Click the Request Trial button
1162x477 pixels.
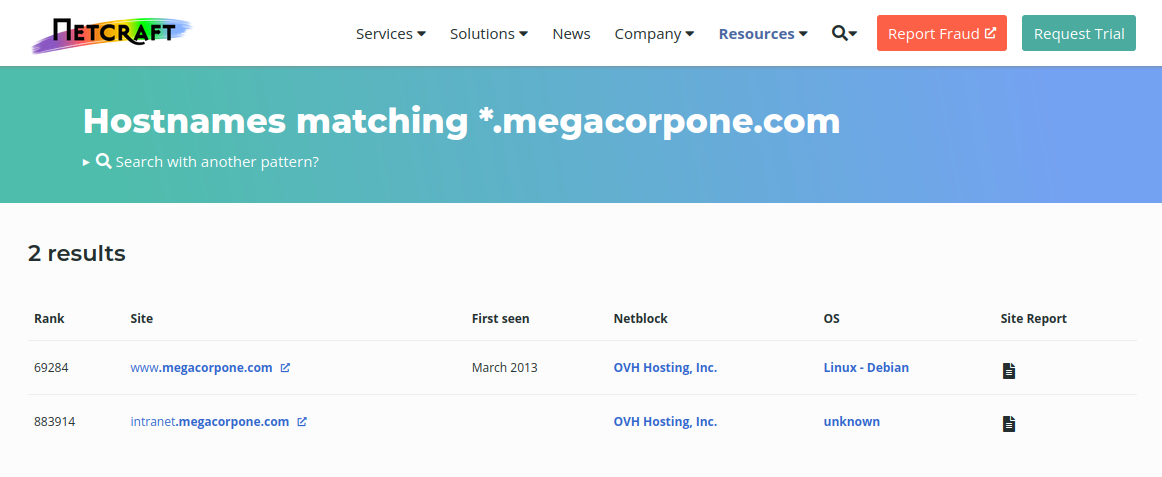(x=1079, y=34)
